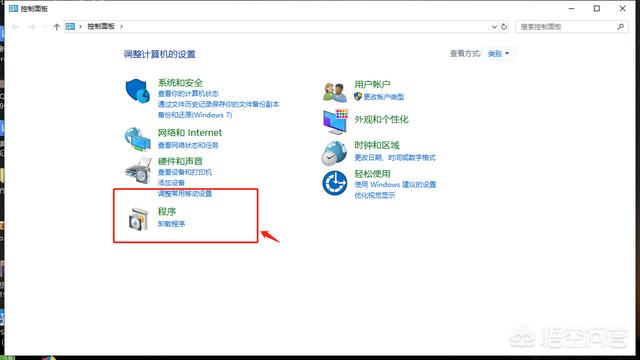Click the control panel icon in address bar

coord(70,27)
